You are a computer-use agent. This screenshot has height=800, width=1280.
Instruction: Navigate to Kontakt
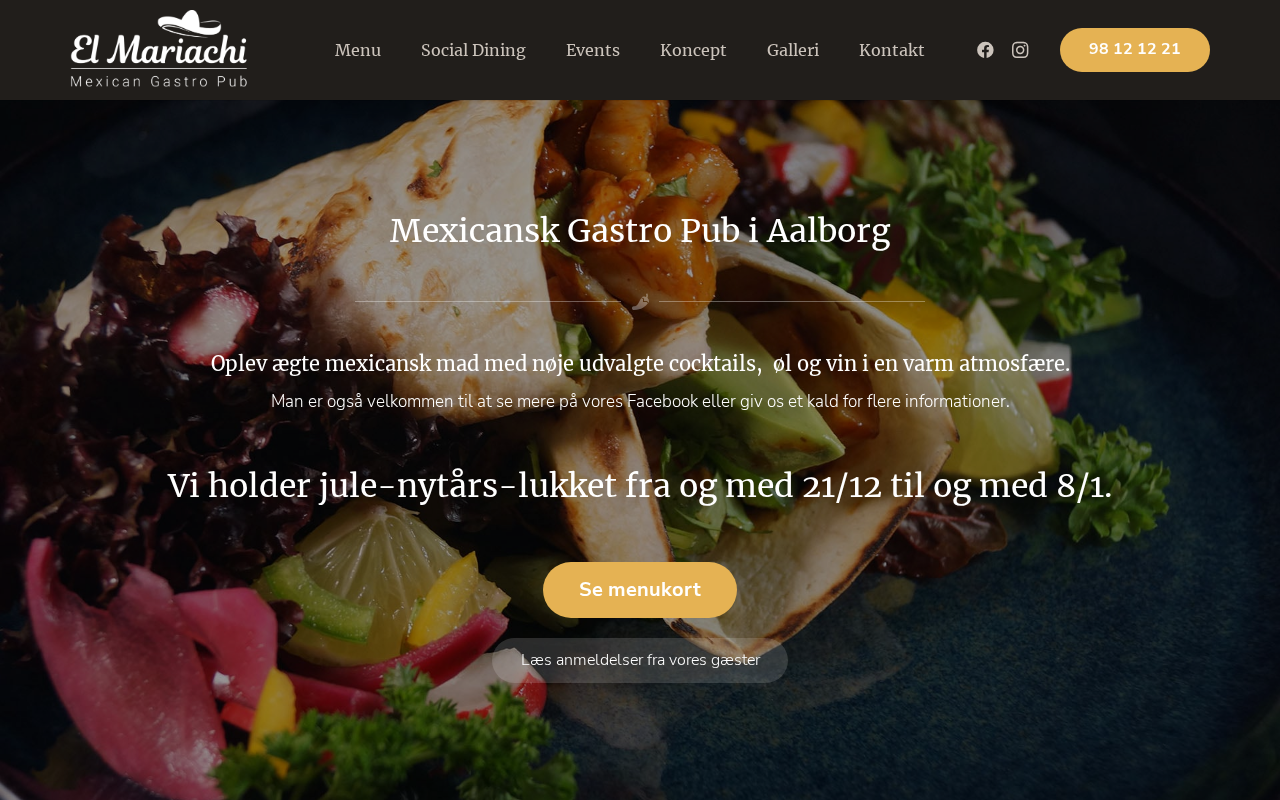point(892,50)
